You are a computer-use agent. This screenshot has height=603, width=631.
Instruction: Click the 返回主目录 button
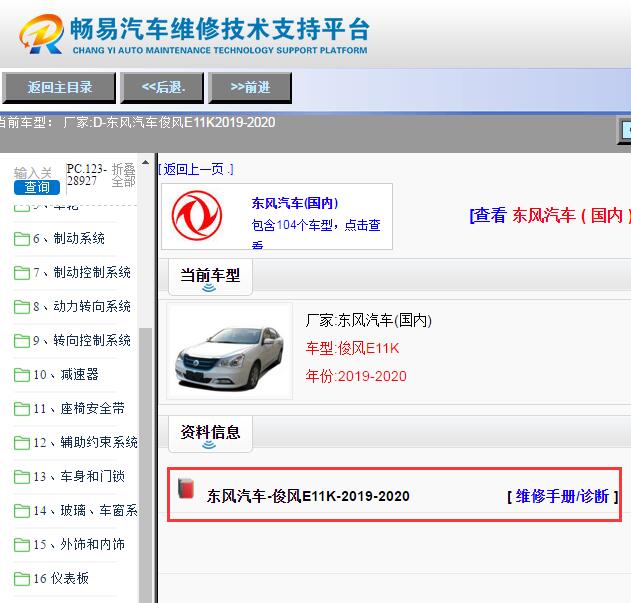pos(59,87)
